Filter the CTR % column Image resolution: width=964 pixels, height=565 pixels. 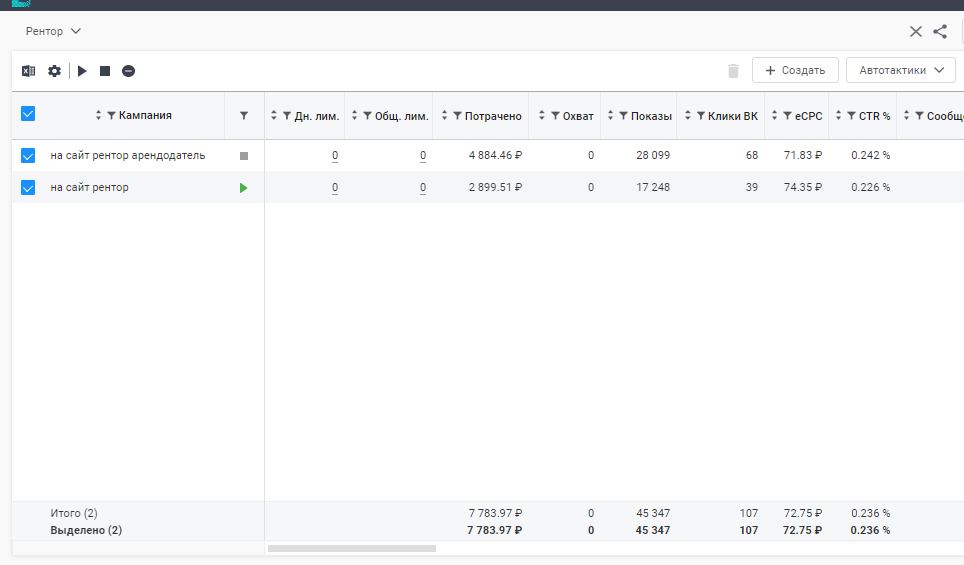pyautogui.click(x=851, y=116)
